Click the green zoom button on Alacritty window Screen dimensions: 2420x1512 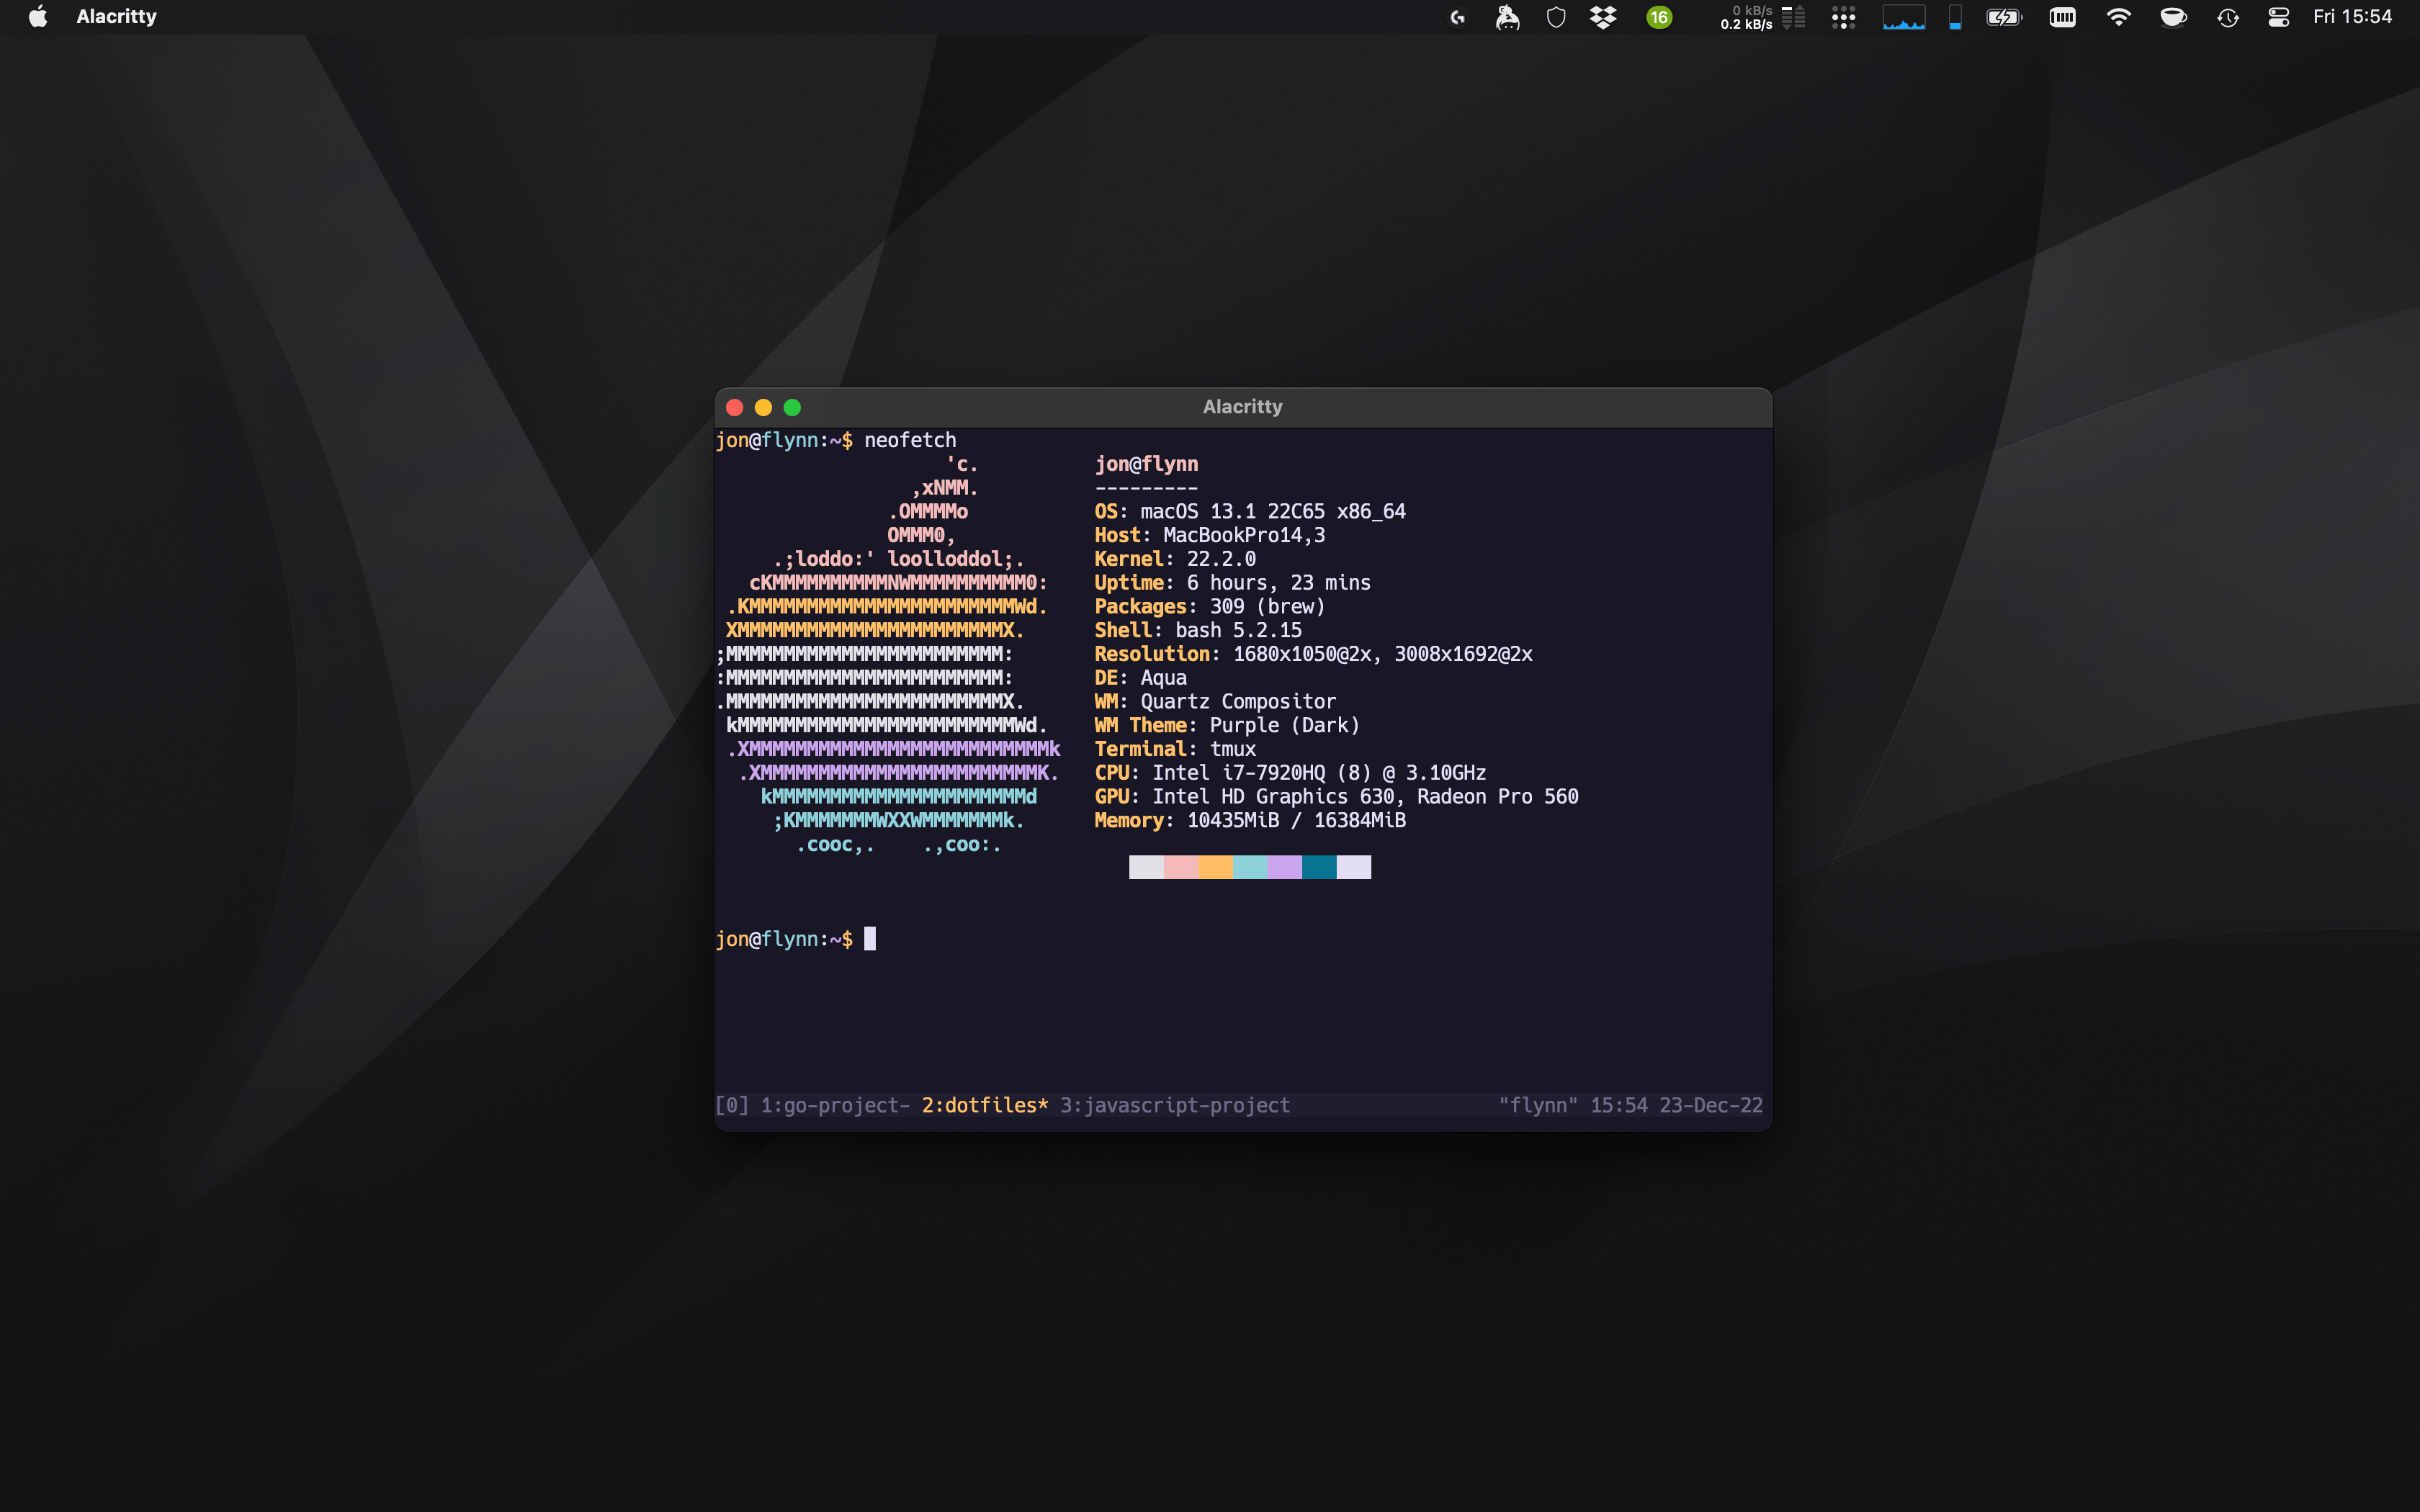tap(792, 407)
